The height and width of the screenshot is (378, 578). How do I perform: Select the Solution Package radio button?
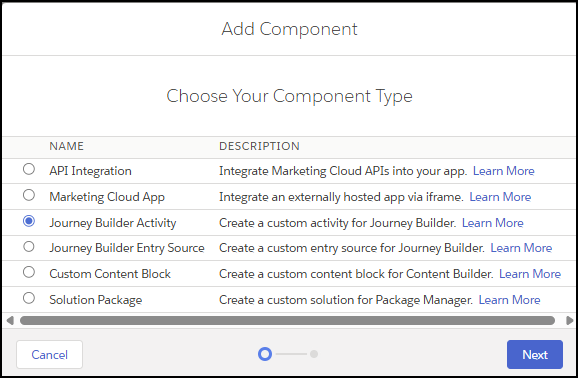(x=29, y=298)
